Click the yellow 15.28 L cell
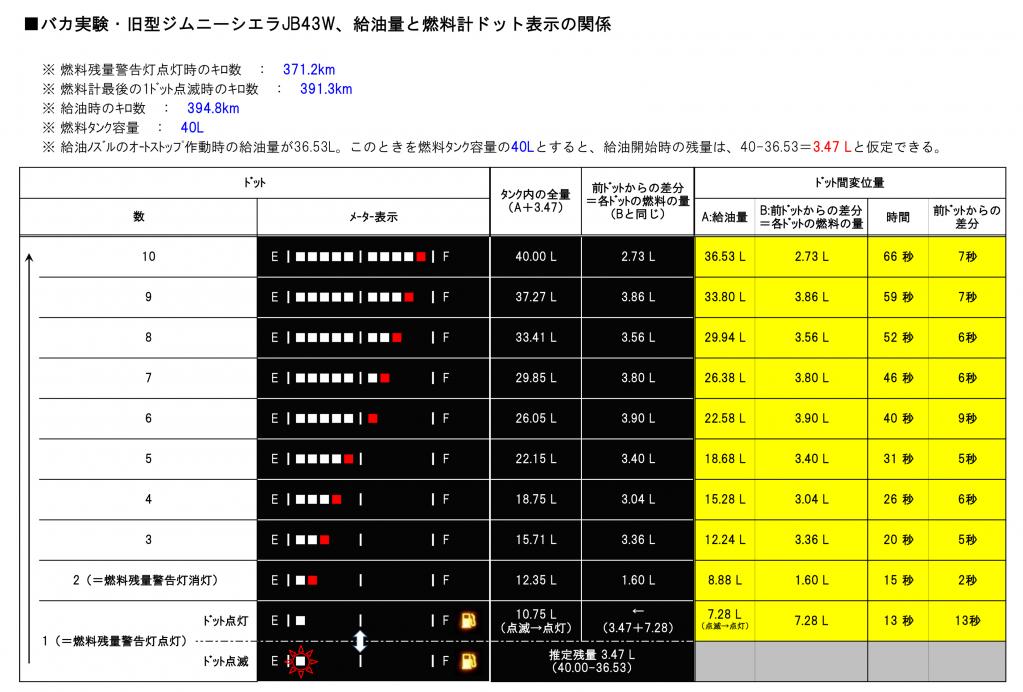Viewport: 1023px width, 692px height. pos(724,499)
